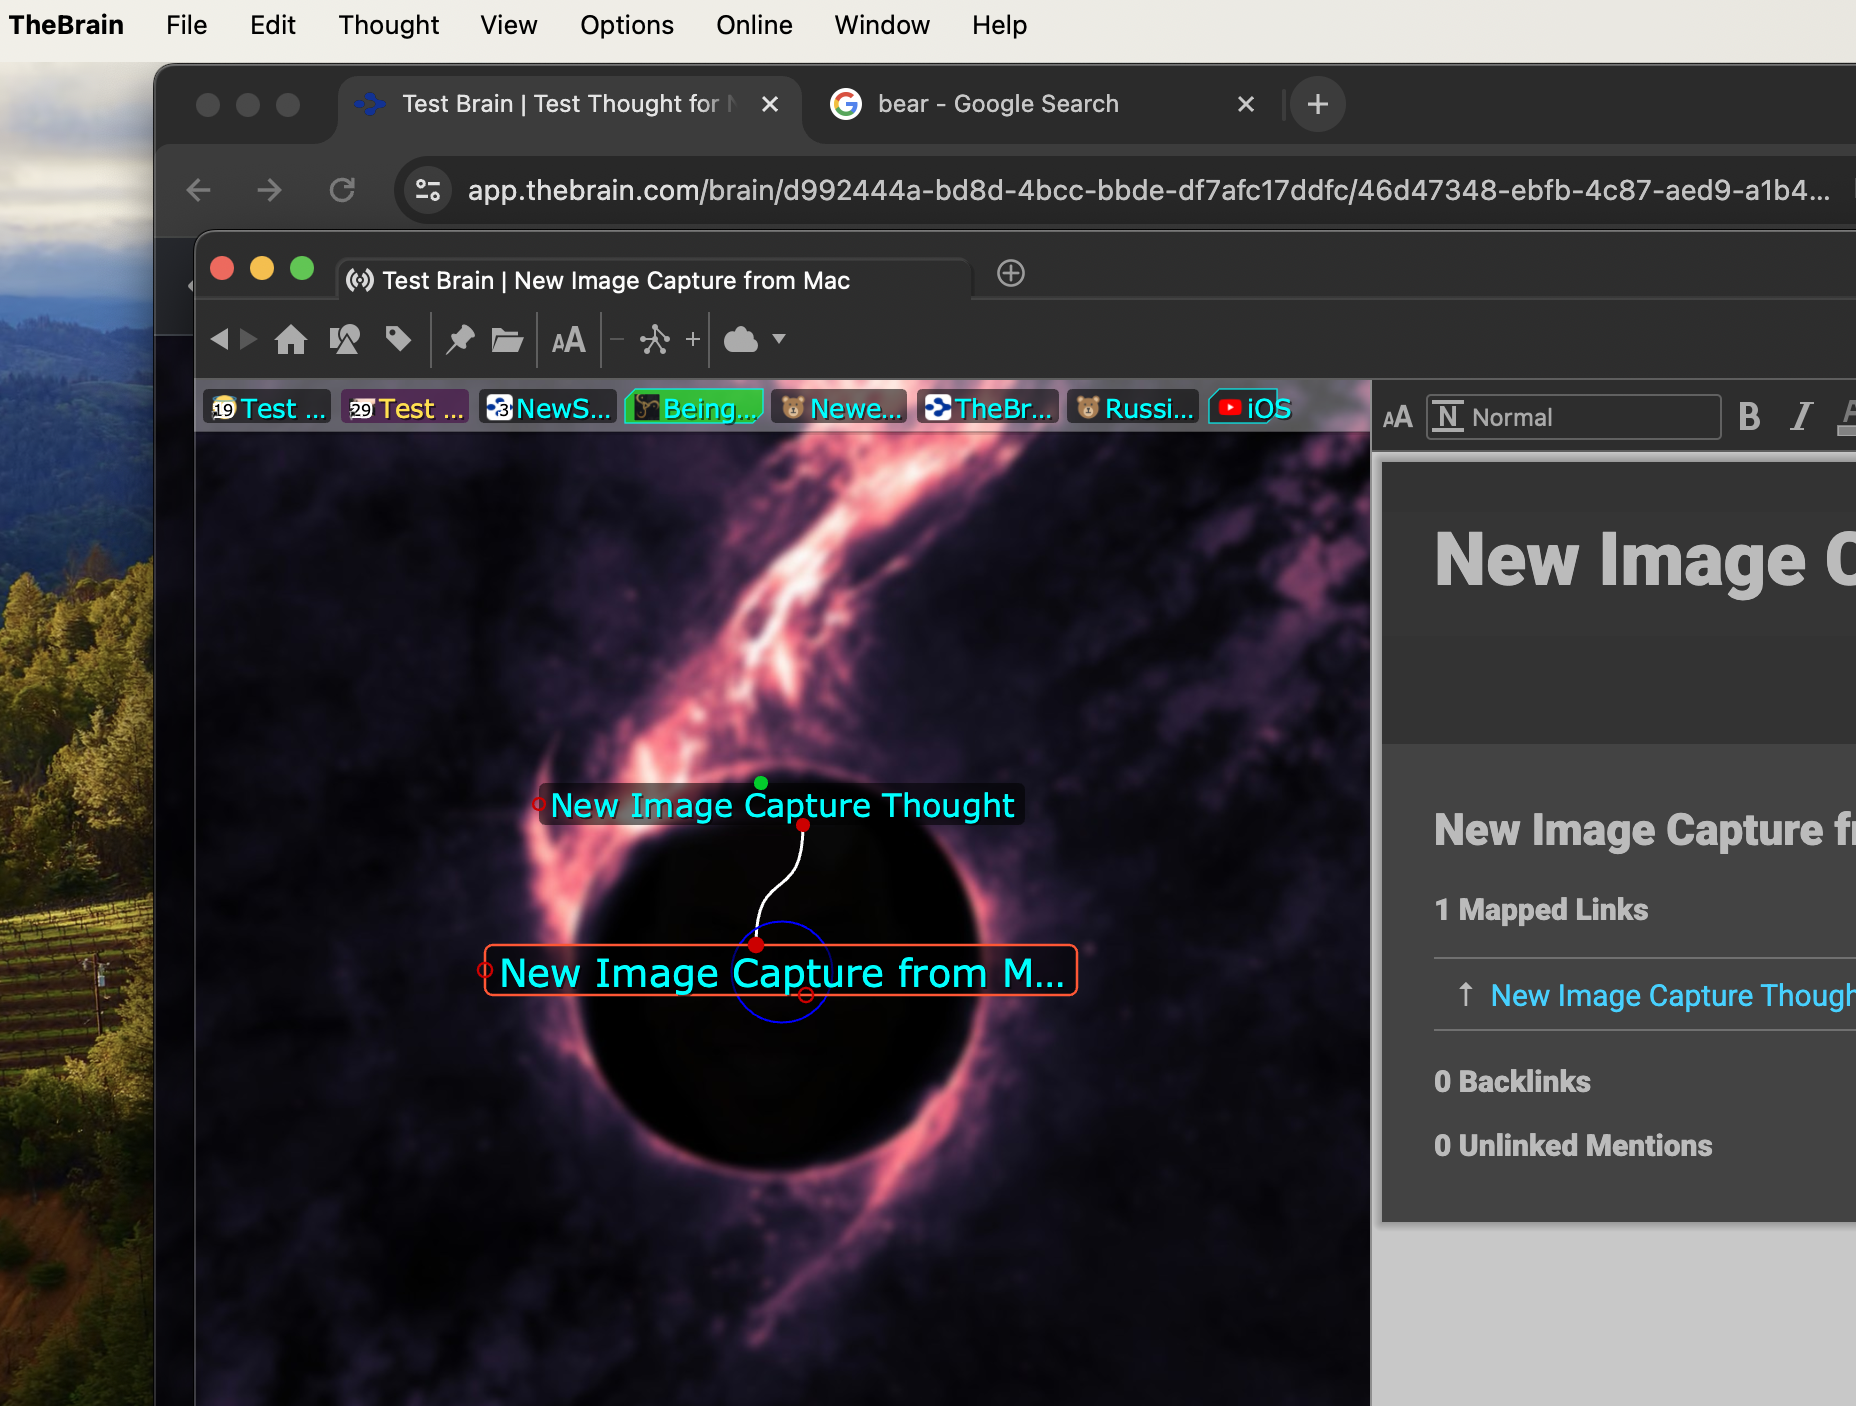Click the site information icon in address bar
The width and height of the screenshot is (1856, 1406).
point(428,190)
